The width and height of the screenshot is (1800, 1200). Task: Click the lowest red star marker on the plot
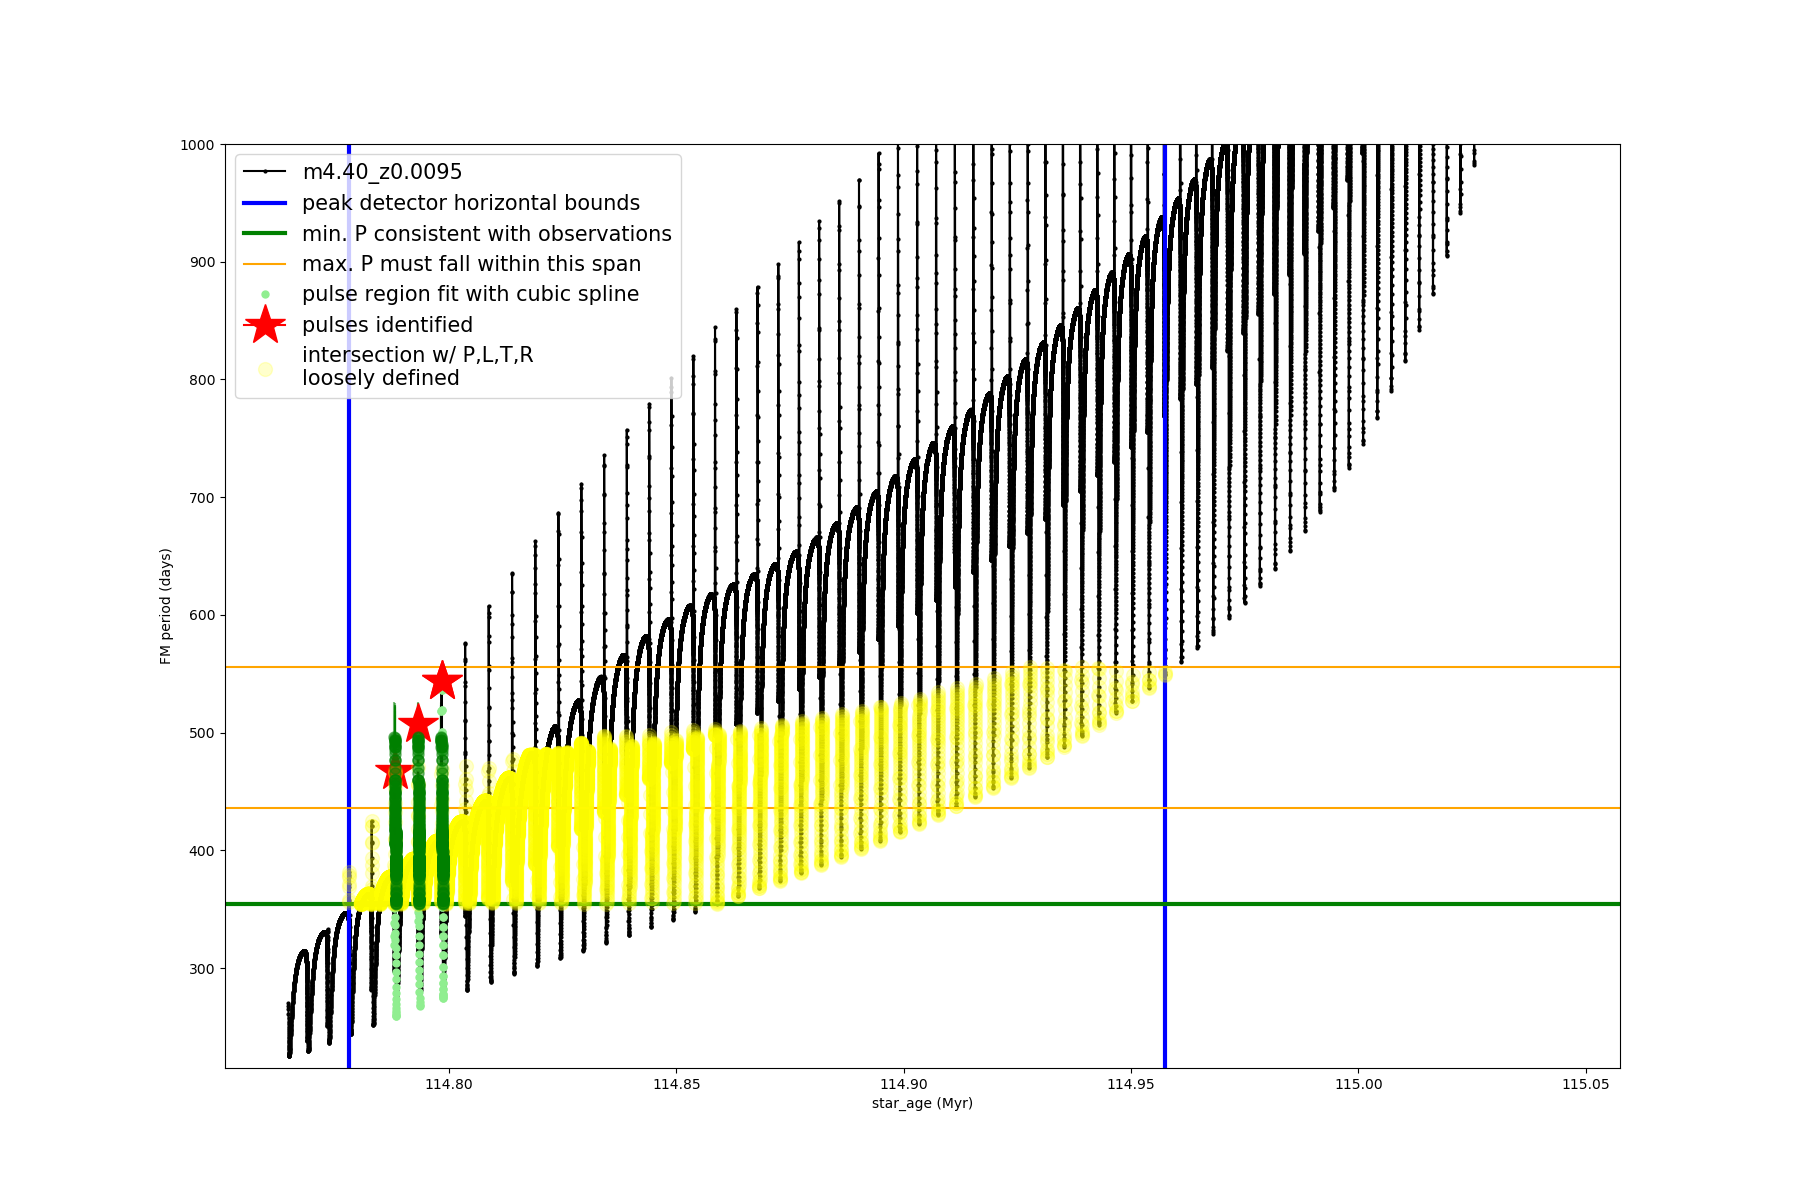[x=394, y=771]
